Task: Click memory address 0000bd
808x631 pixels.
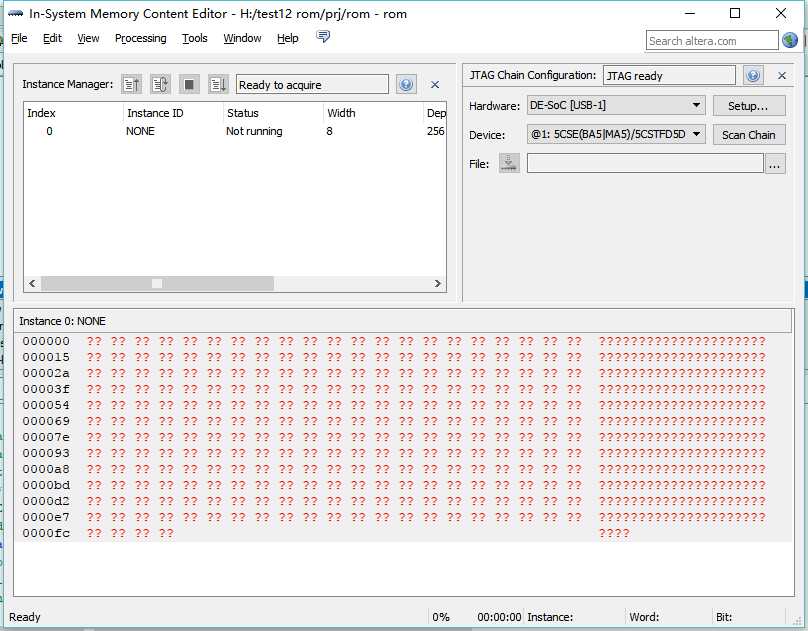Action: click(x=46, y=485)
